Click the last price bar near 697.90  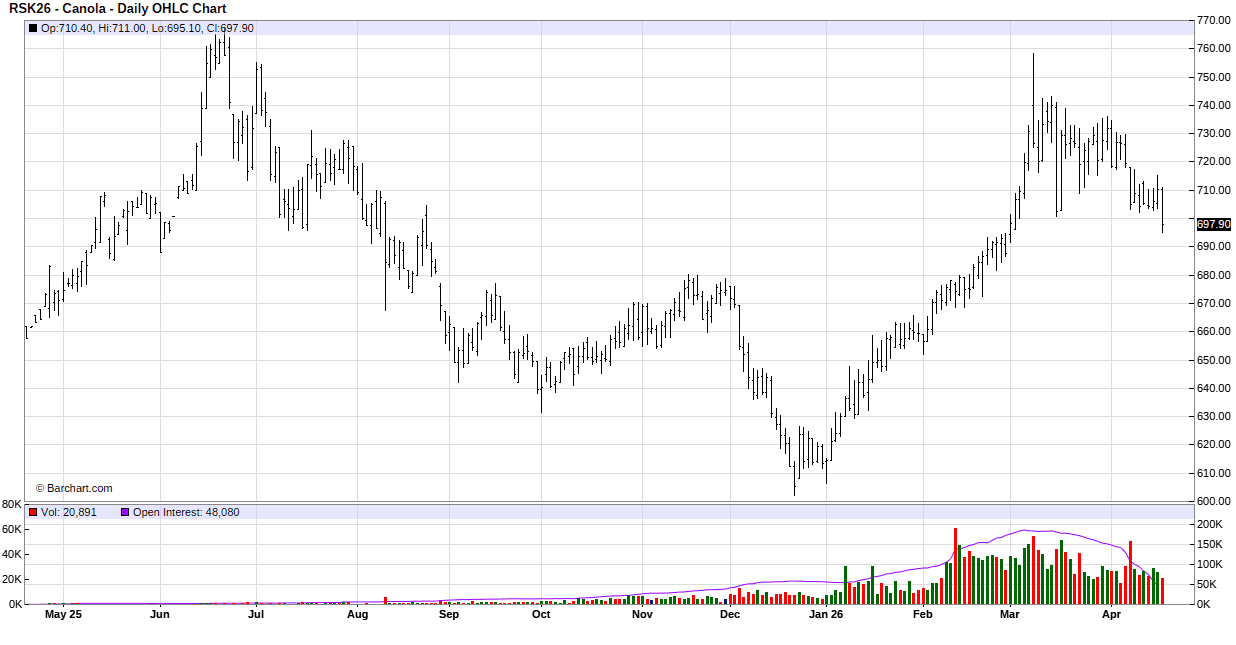point(1162,210)
